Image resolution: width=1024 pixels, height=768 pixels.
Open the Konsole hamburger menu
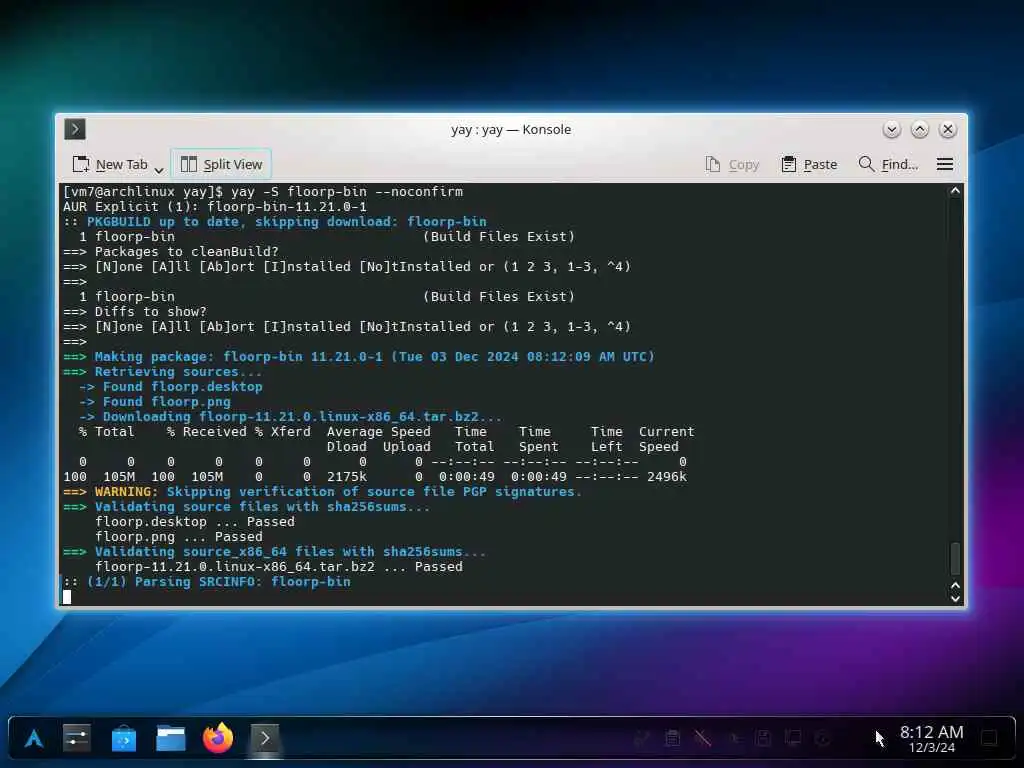[x=945, y=165]
